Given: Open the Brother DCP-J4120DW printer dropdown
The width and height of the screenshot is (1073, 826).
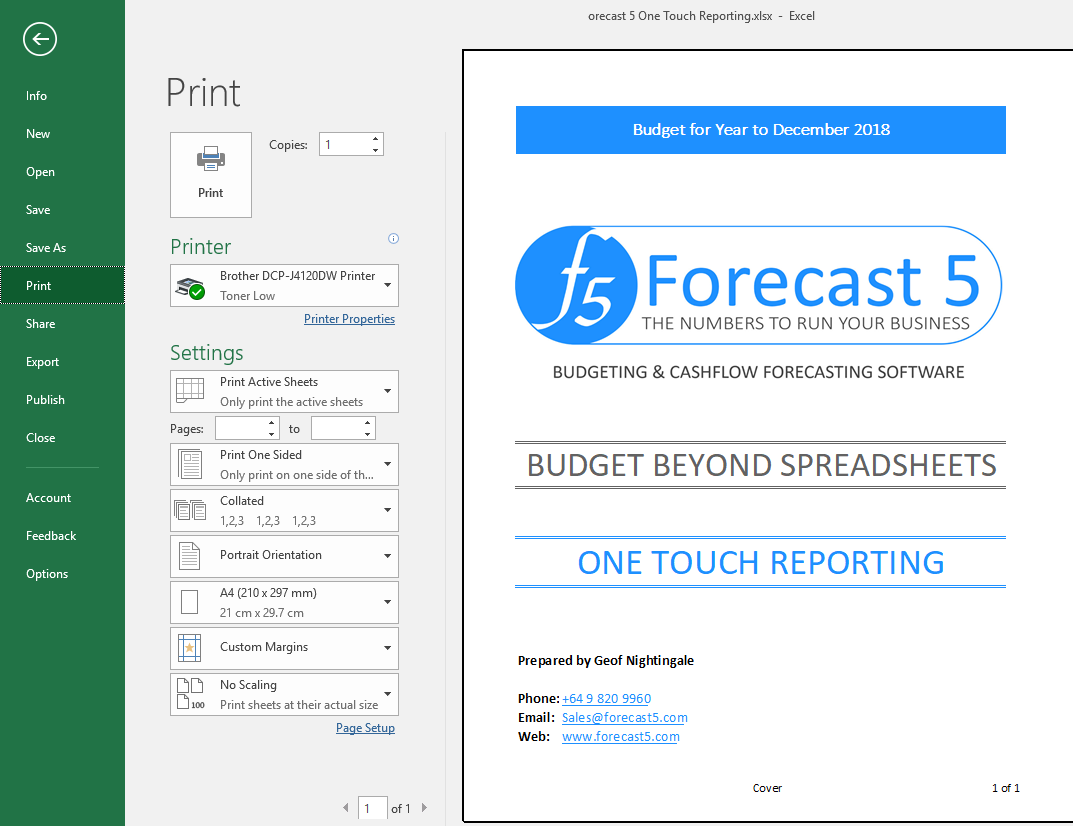Looking at the screenshot, I should tap(284, 285).
